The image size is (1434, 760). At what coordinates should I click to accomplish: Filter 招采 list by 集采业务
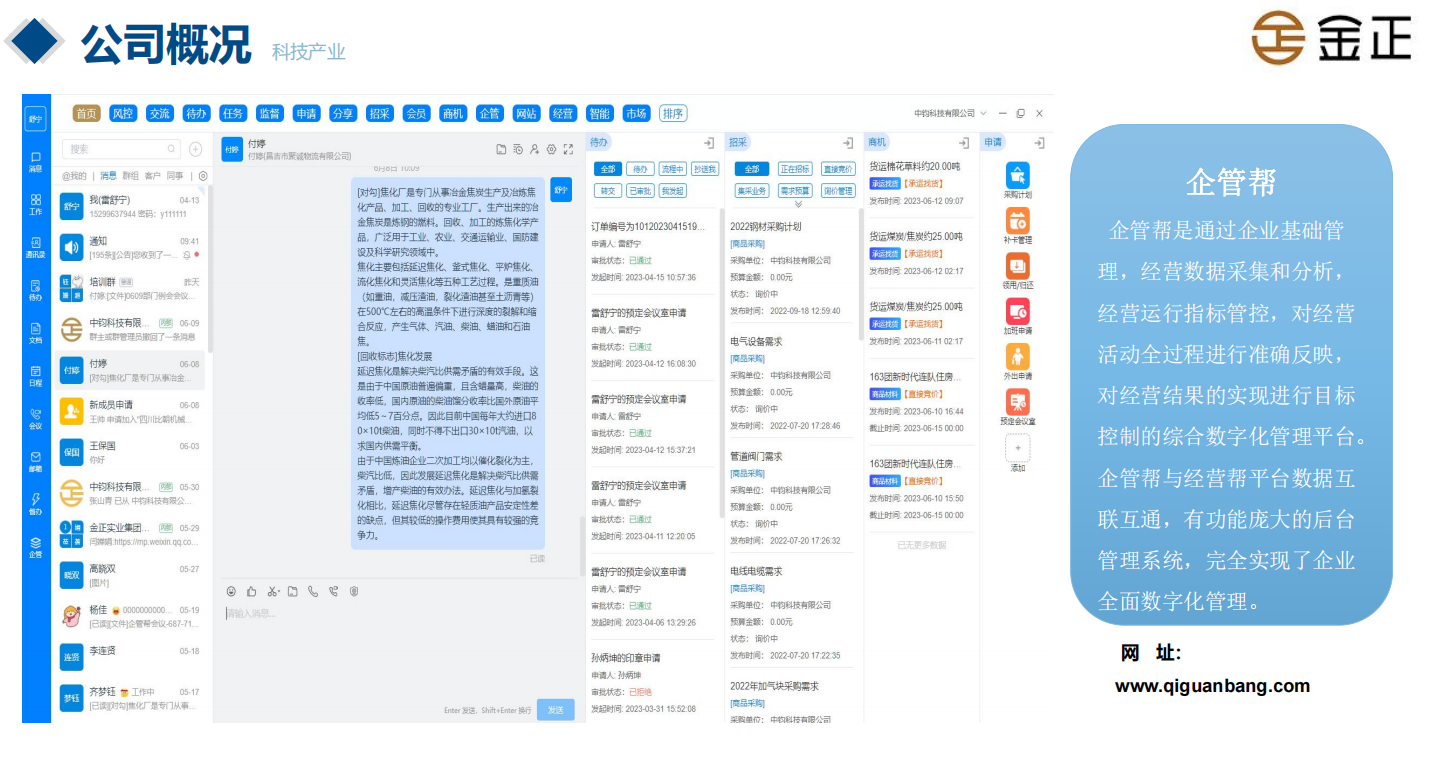(752, 191)
